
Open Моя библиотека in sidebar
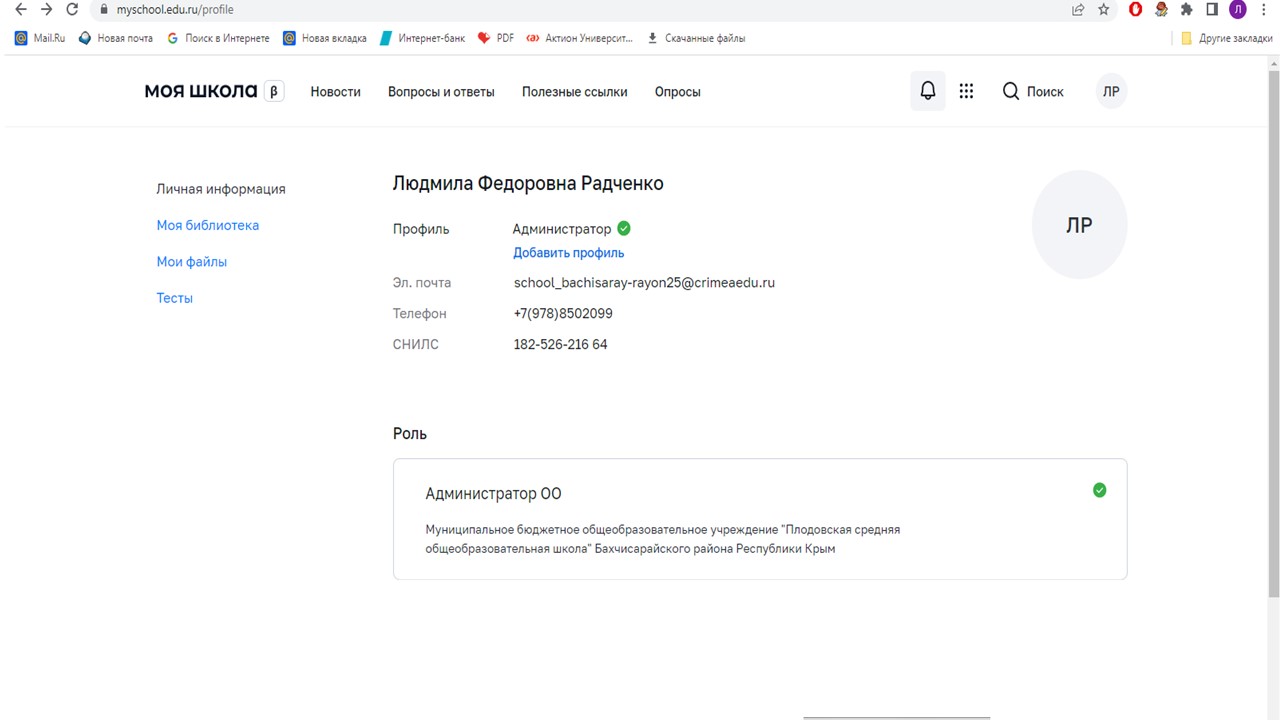pyautogui.click(x=207, y=225)
